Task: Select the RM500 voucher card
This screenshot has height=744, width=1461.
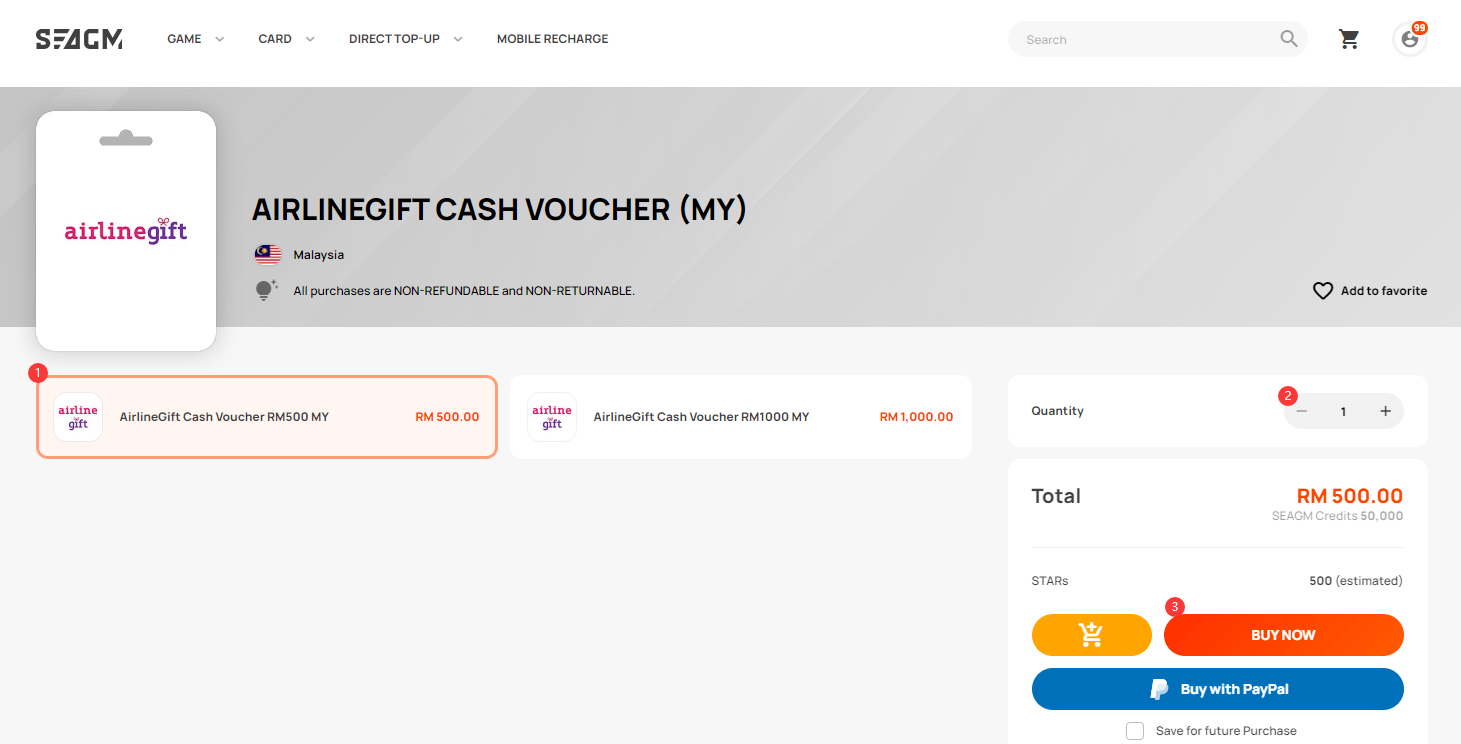Action: point(266,417)
